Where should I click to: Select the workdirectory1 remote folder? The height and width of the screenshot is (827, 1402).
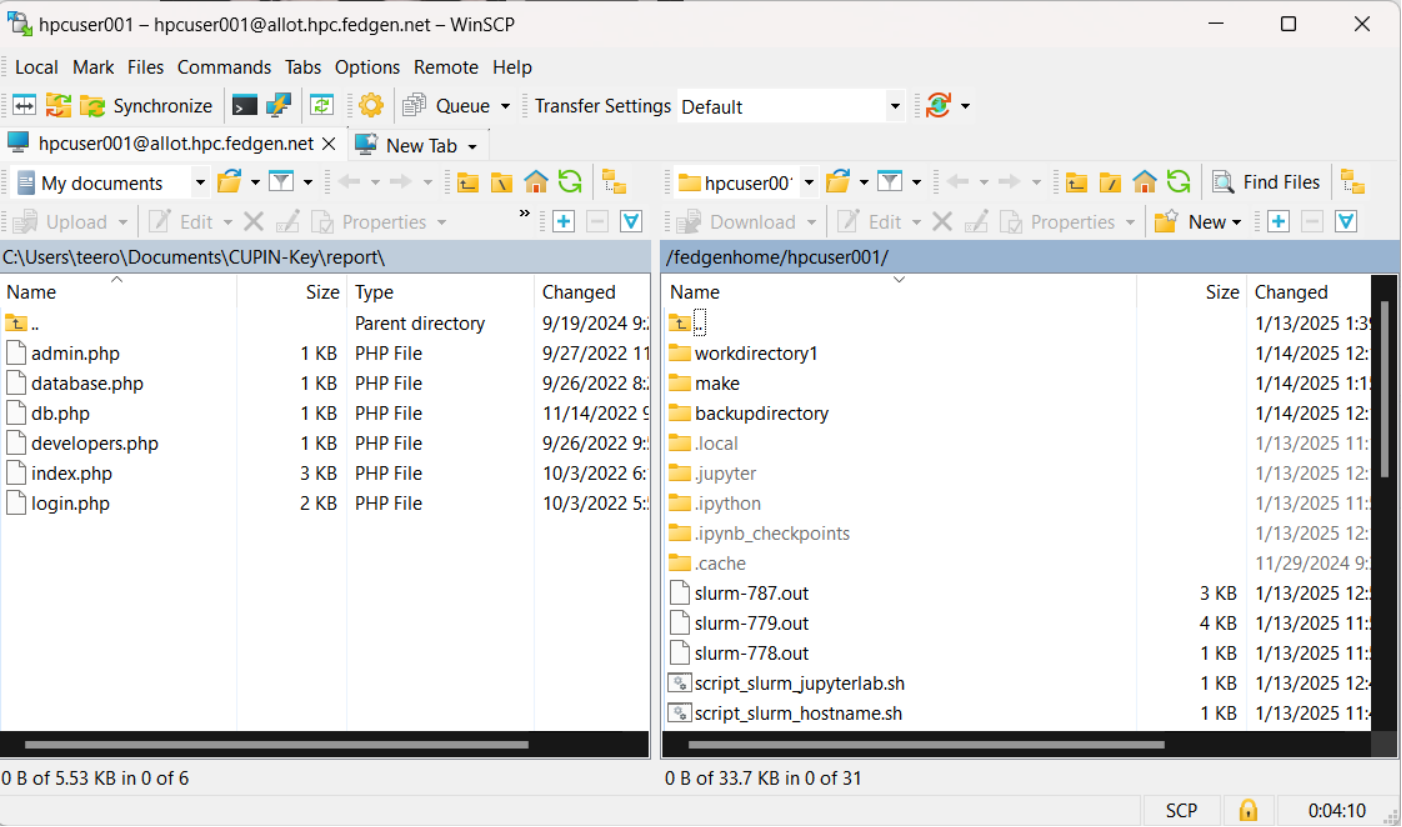[756, 353]
